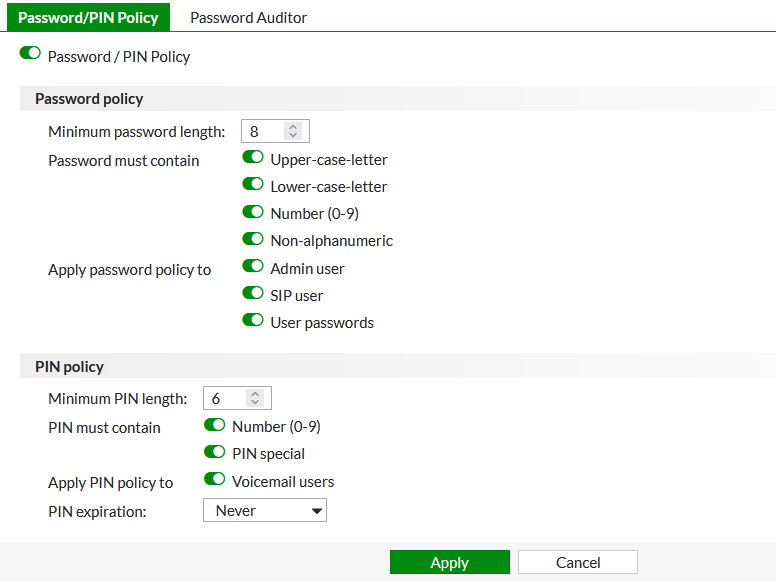Click the Minimum PIN length field
Viewport: 776px width, 581px height.
(237, 398)
